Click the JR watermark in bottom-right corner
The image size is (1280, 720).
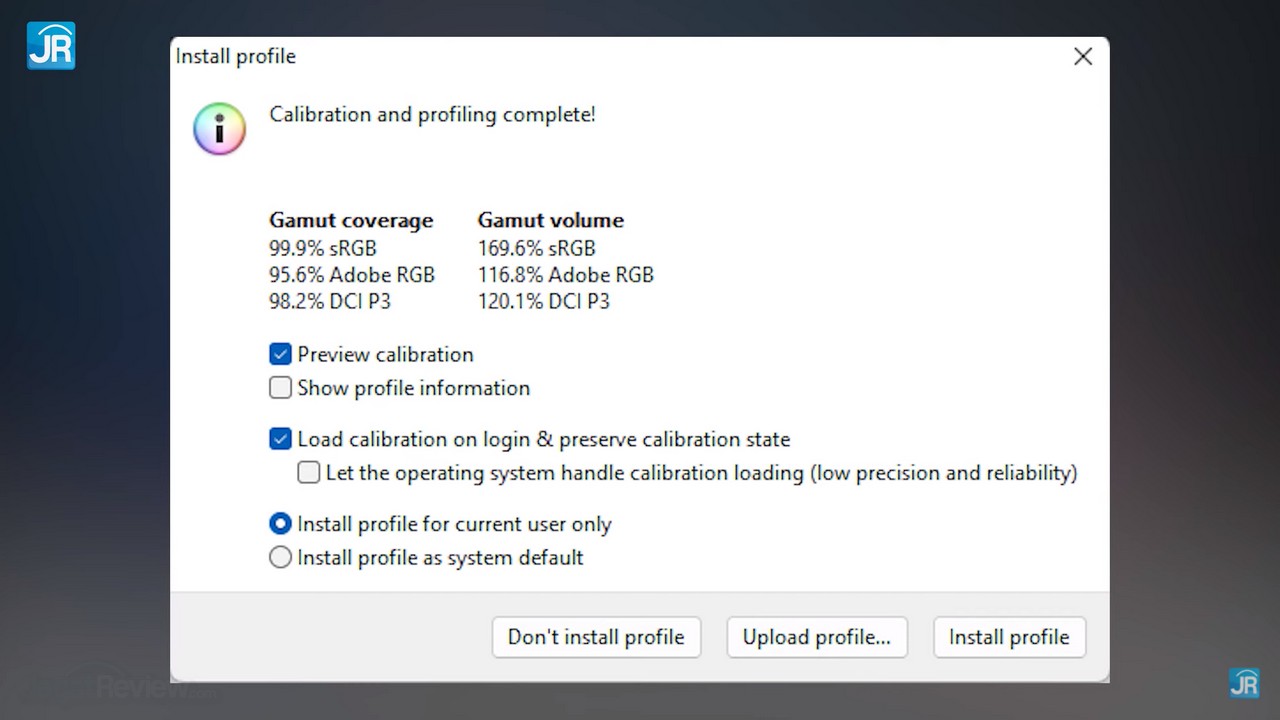[x=1244, y=683]
